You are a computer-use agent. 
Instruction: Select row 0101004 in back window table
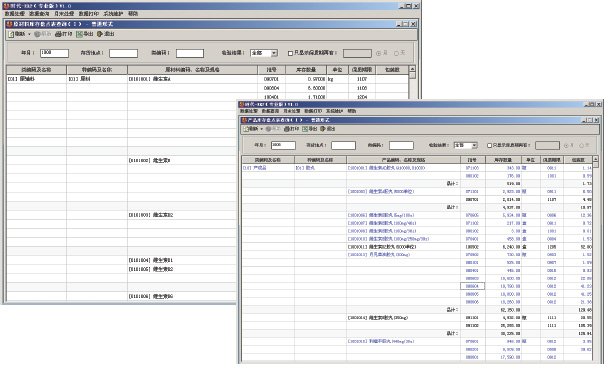click(151, 260)
